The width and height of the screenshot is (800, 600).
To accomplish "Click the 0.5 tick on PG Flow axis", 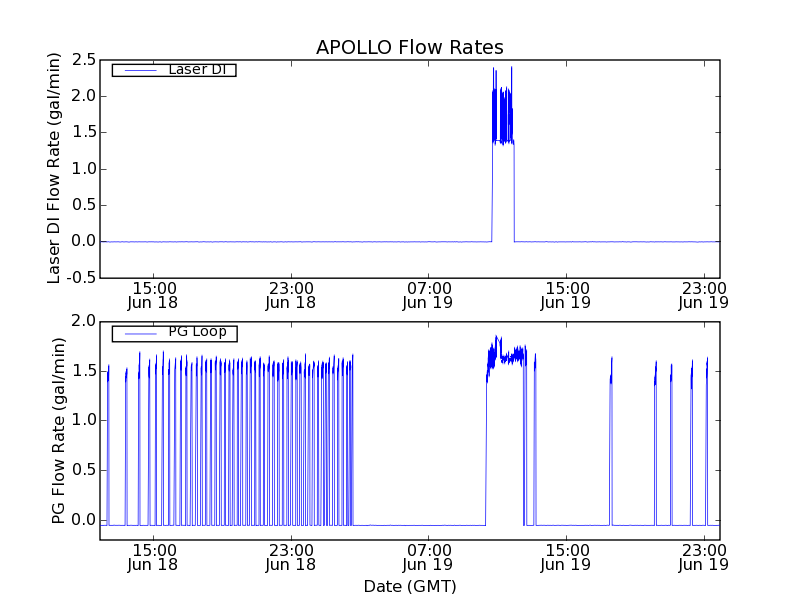I will pyautogui.click(x=84, y=470).
